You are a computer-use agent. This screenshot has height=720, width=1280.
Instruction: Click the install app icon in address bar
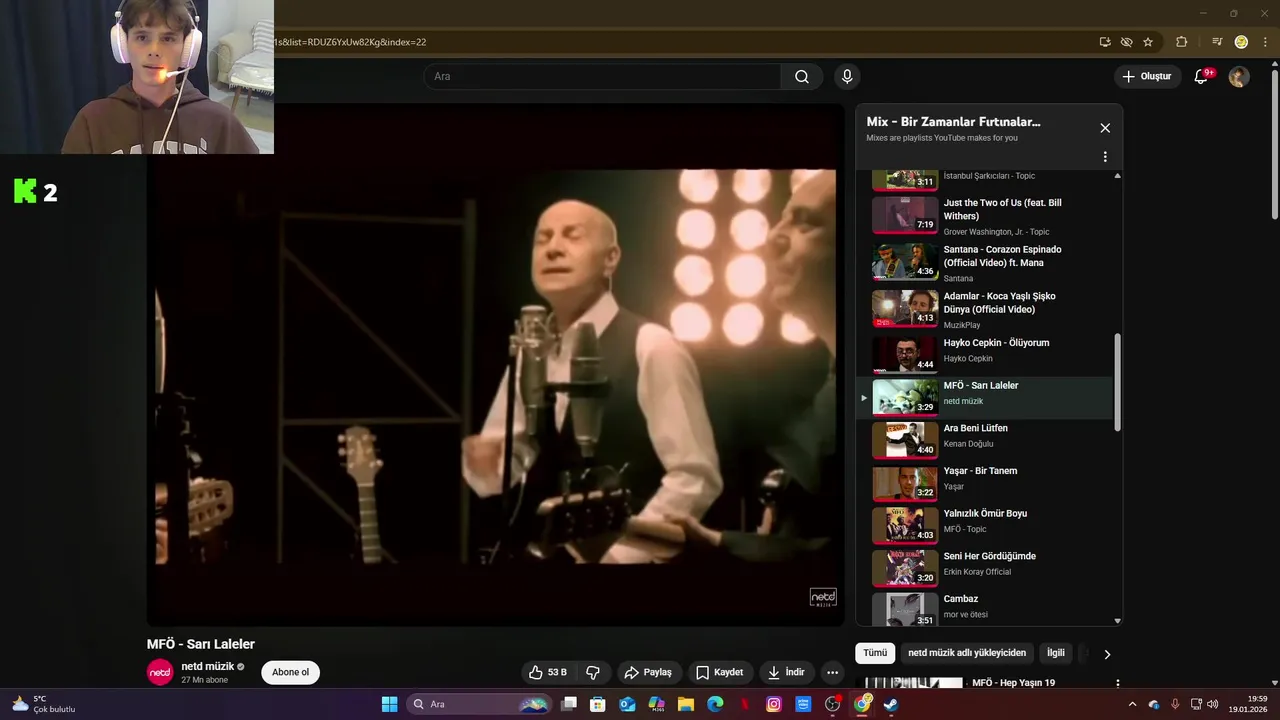[x=1105, y=42]
